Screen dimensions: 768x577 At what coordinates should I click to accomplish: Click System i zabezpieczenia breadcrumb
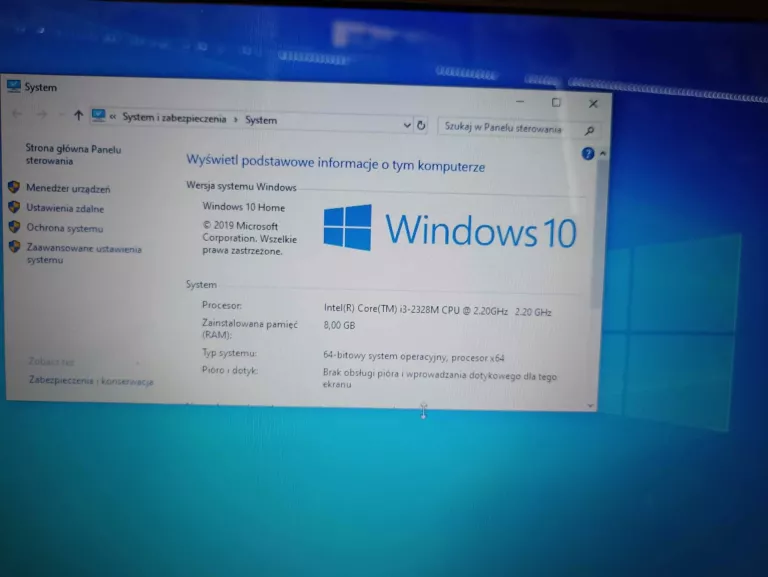coord(174,119)
